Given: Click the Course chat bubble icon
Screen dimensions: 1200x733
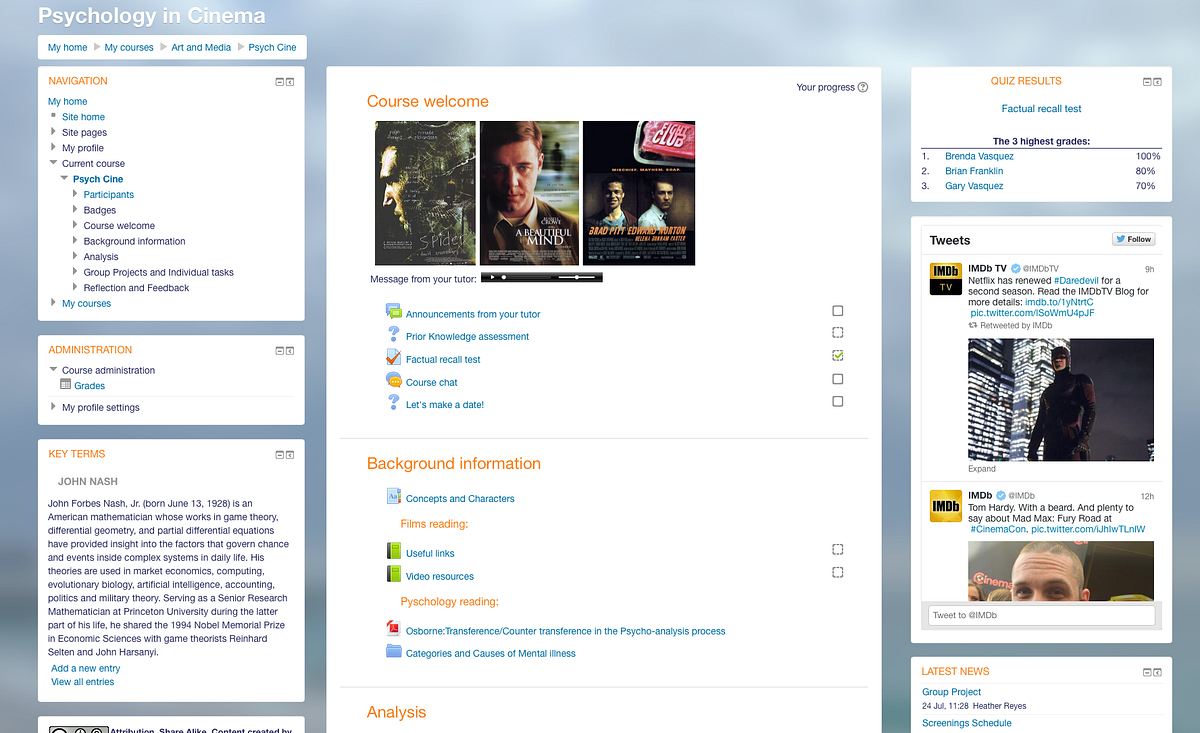Looking at the screenshot, I should click(x=394, y=380).
